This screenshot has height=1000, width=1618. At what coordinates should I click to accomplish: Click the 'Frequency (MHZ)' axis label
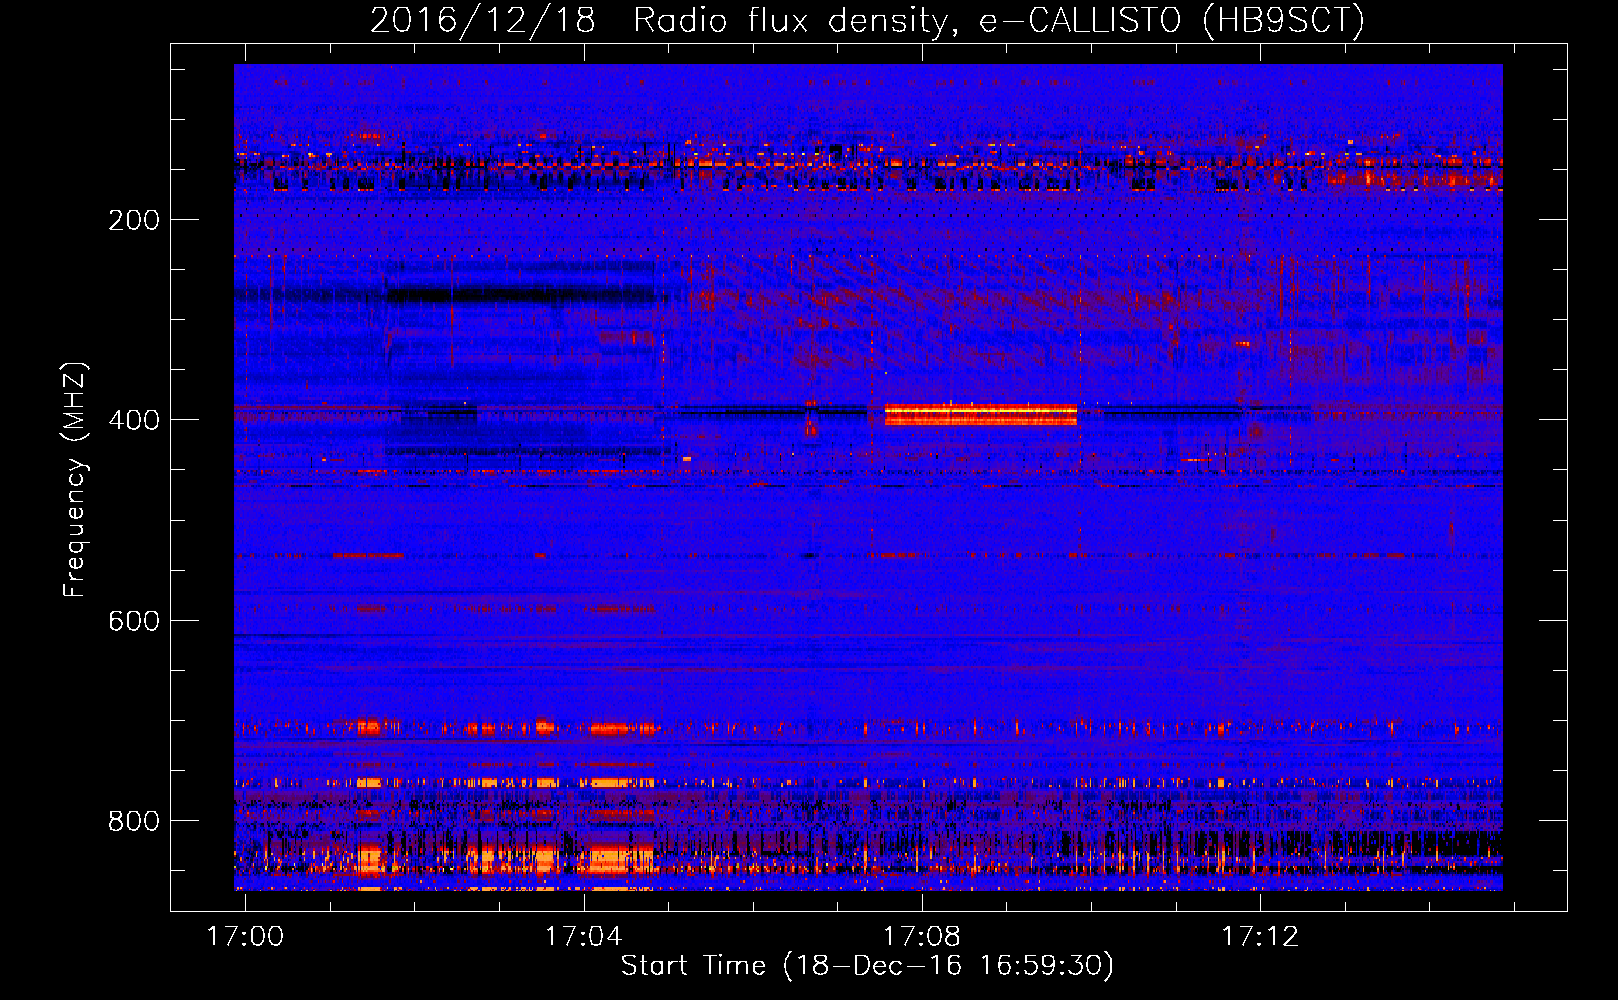pyautogui.click(x=75, y=479)
